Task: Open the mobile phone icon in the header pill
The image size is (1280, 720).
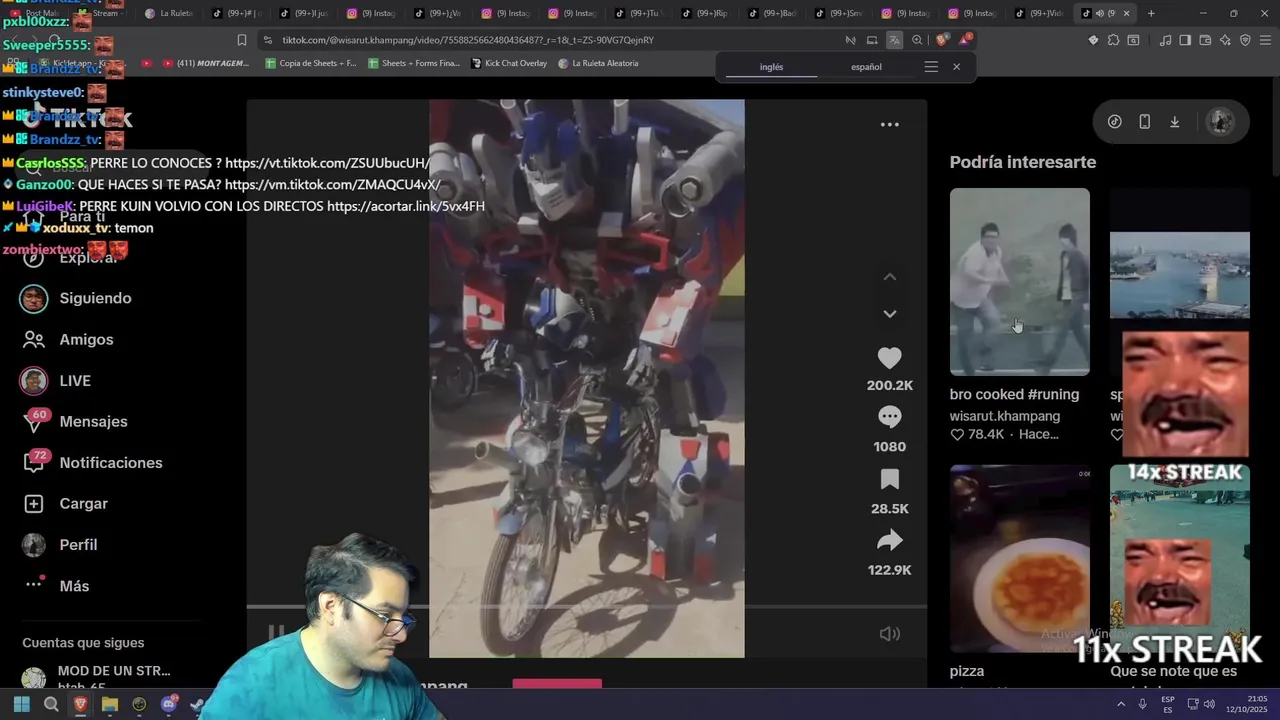Action: coord(1144,121)
